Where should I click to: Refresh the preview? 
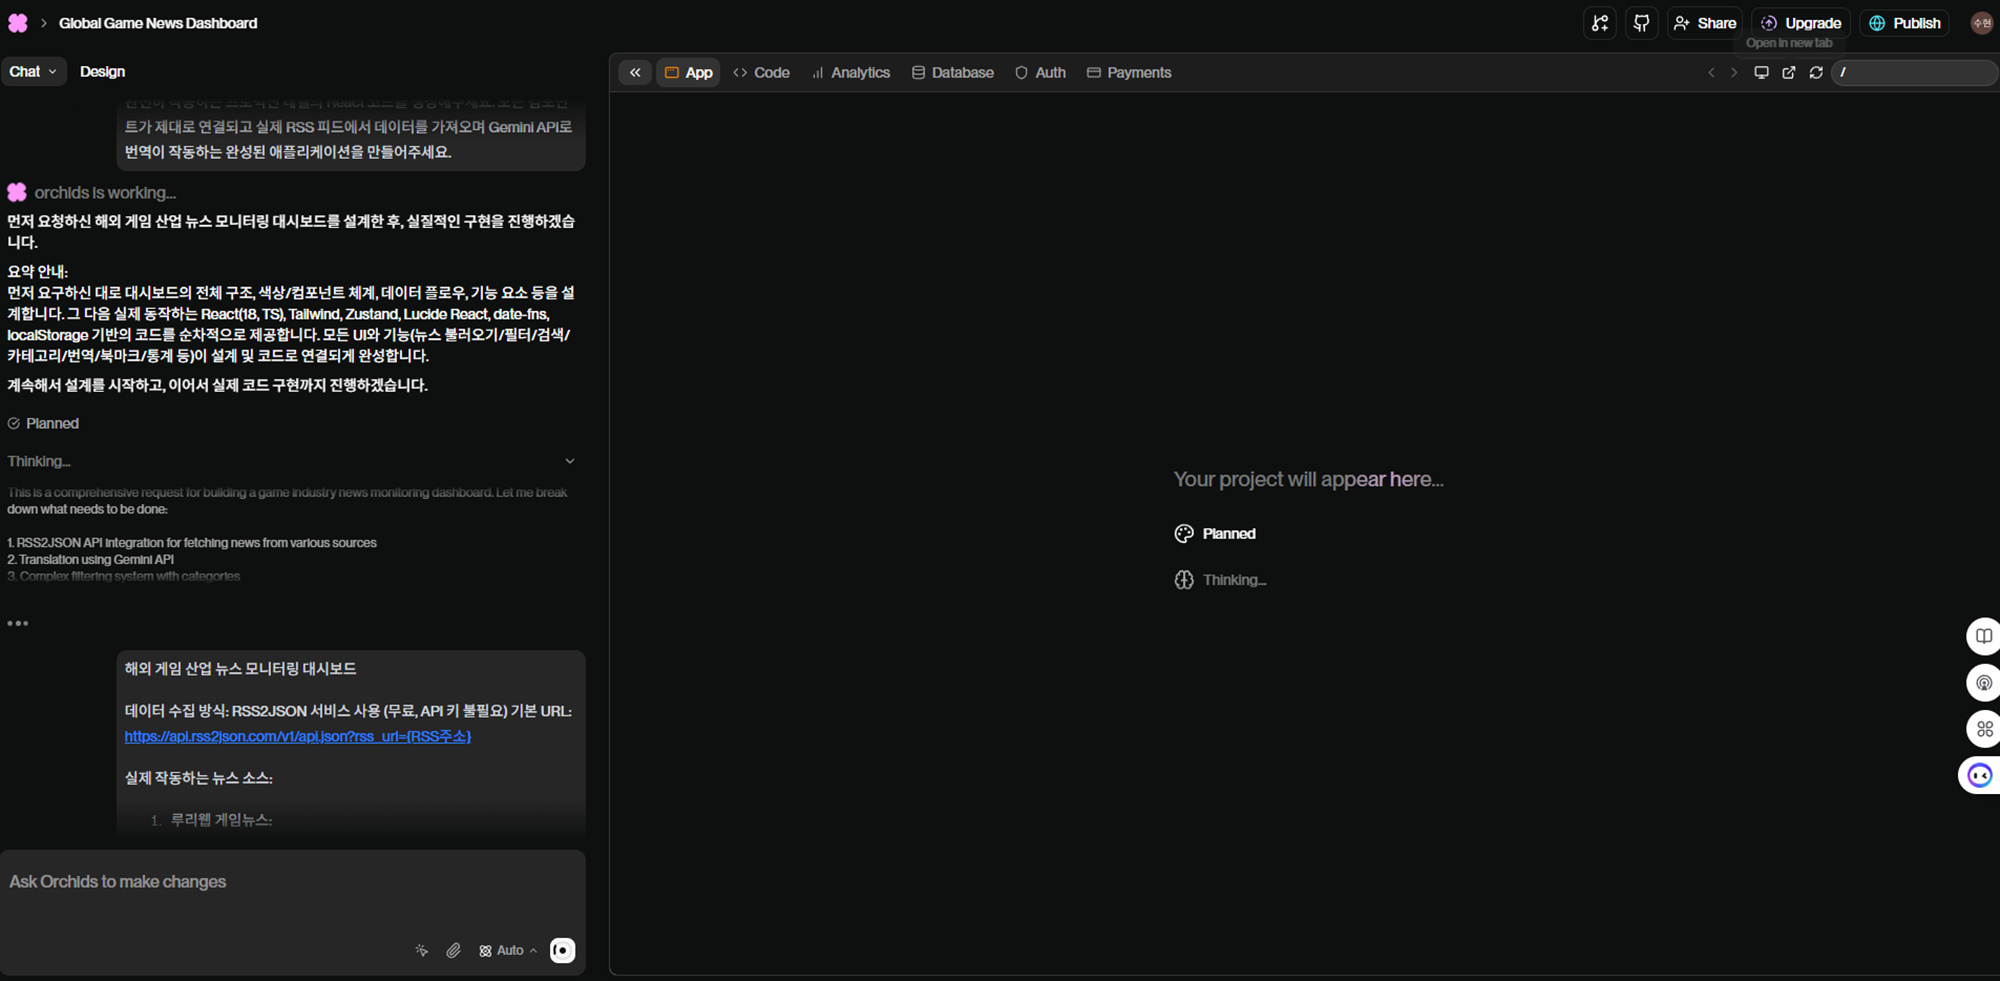click(1816, 73)
